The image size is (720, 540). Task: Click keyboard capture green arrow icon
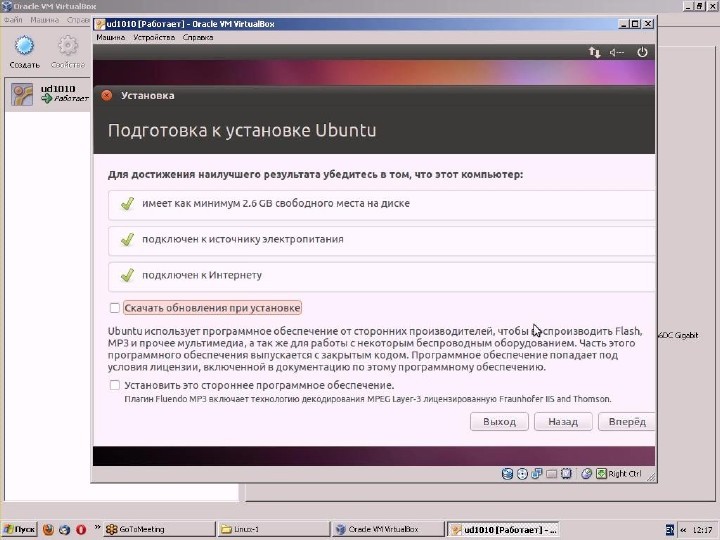(x=601, y=473)
